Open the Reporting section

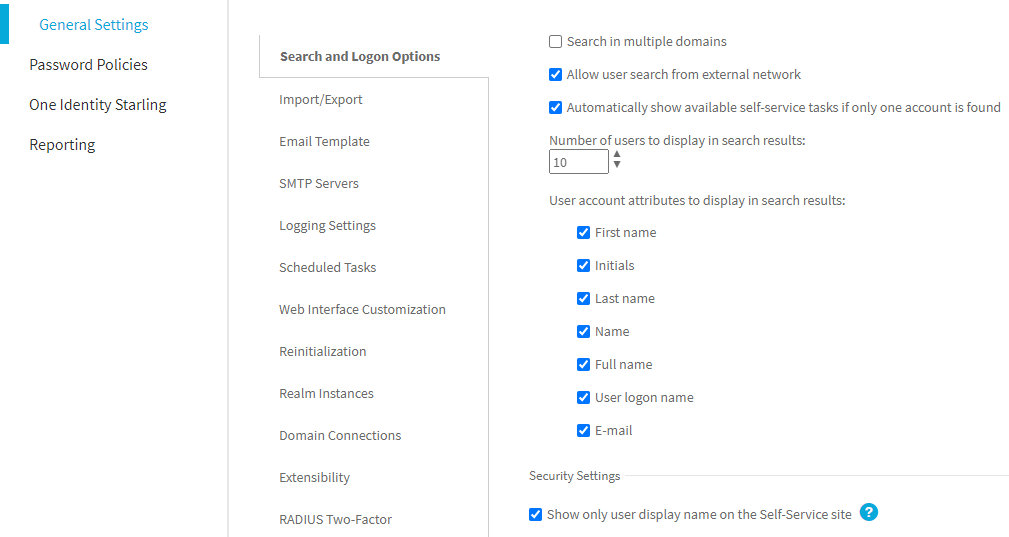pyautogui.click(x=62, y=144)
